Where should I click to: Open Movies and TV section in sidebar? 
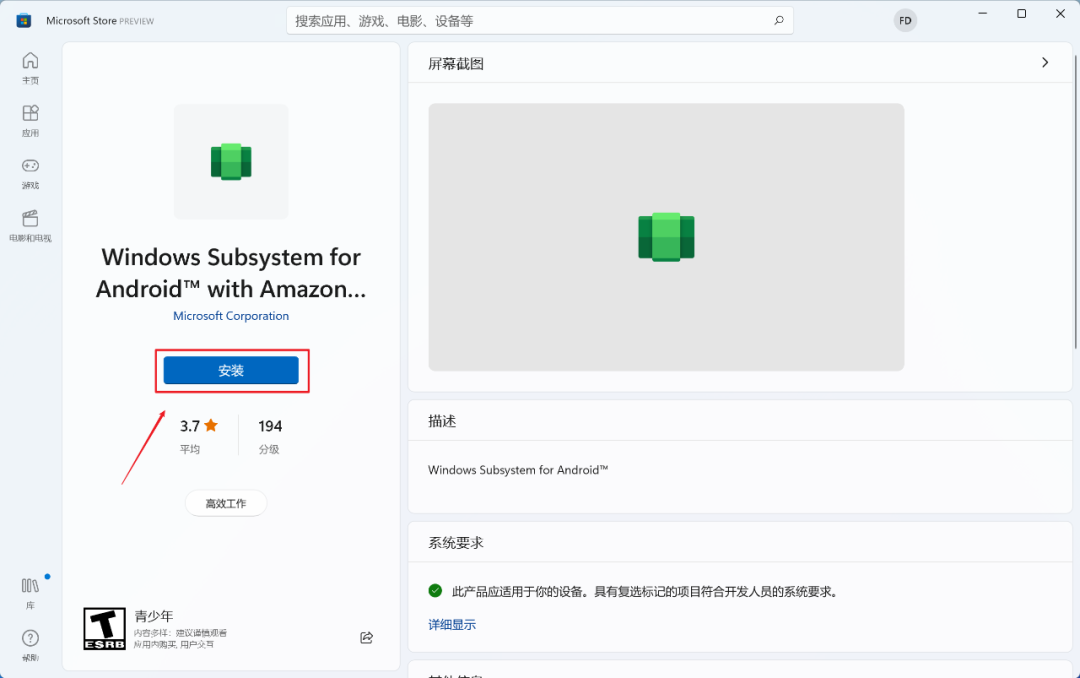30,226
